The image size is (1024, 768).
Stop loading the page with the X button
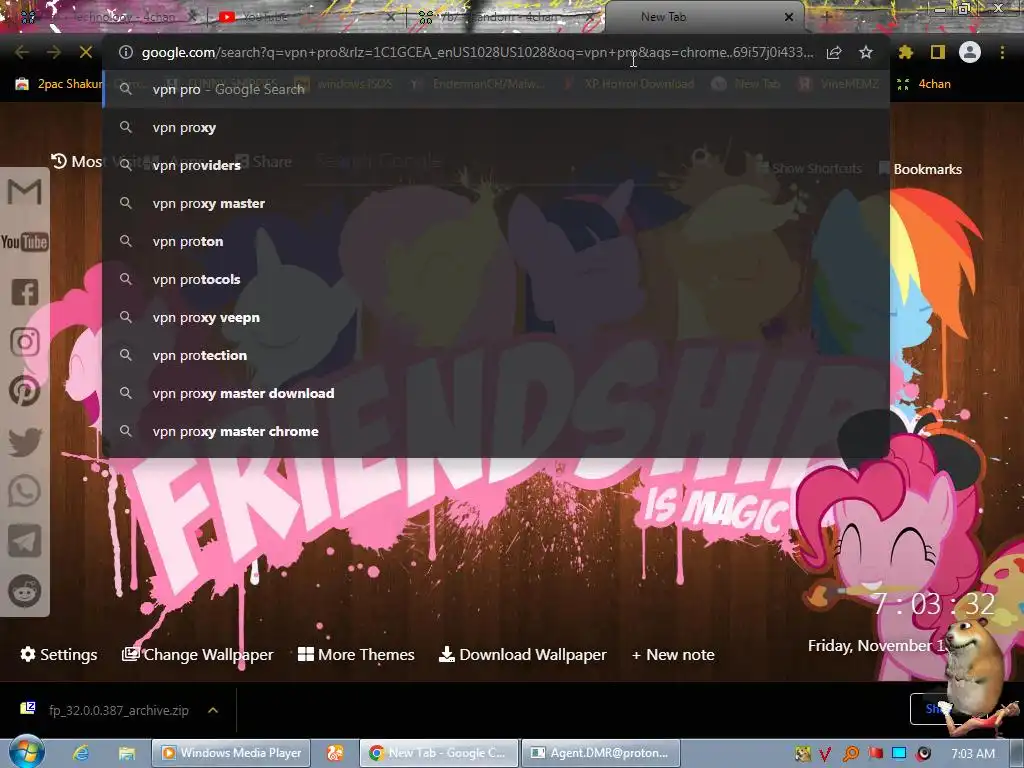pos(86,52)
